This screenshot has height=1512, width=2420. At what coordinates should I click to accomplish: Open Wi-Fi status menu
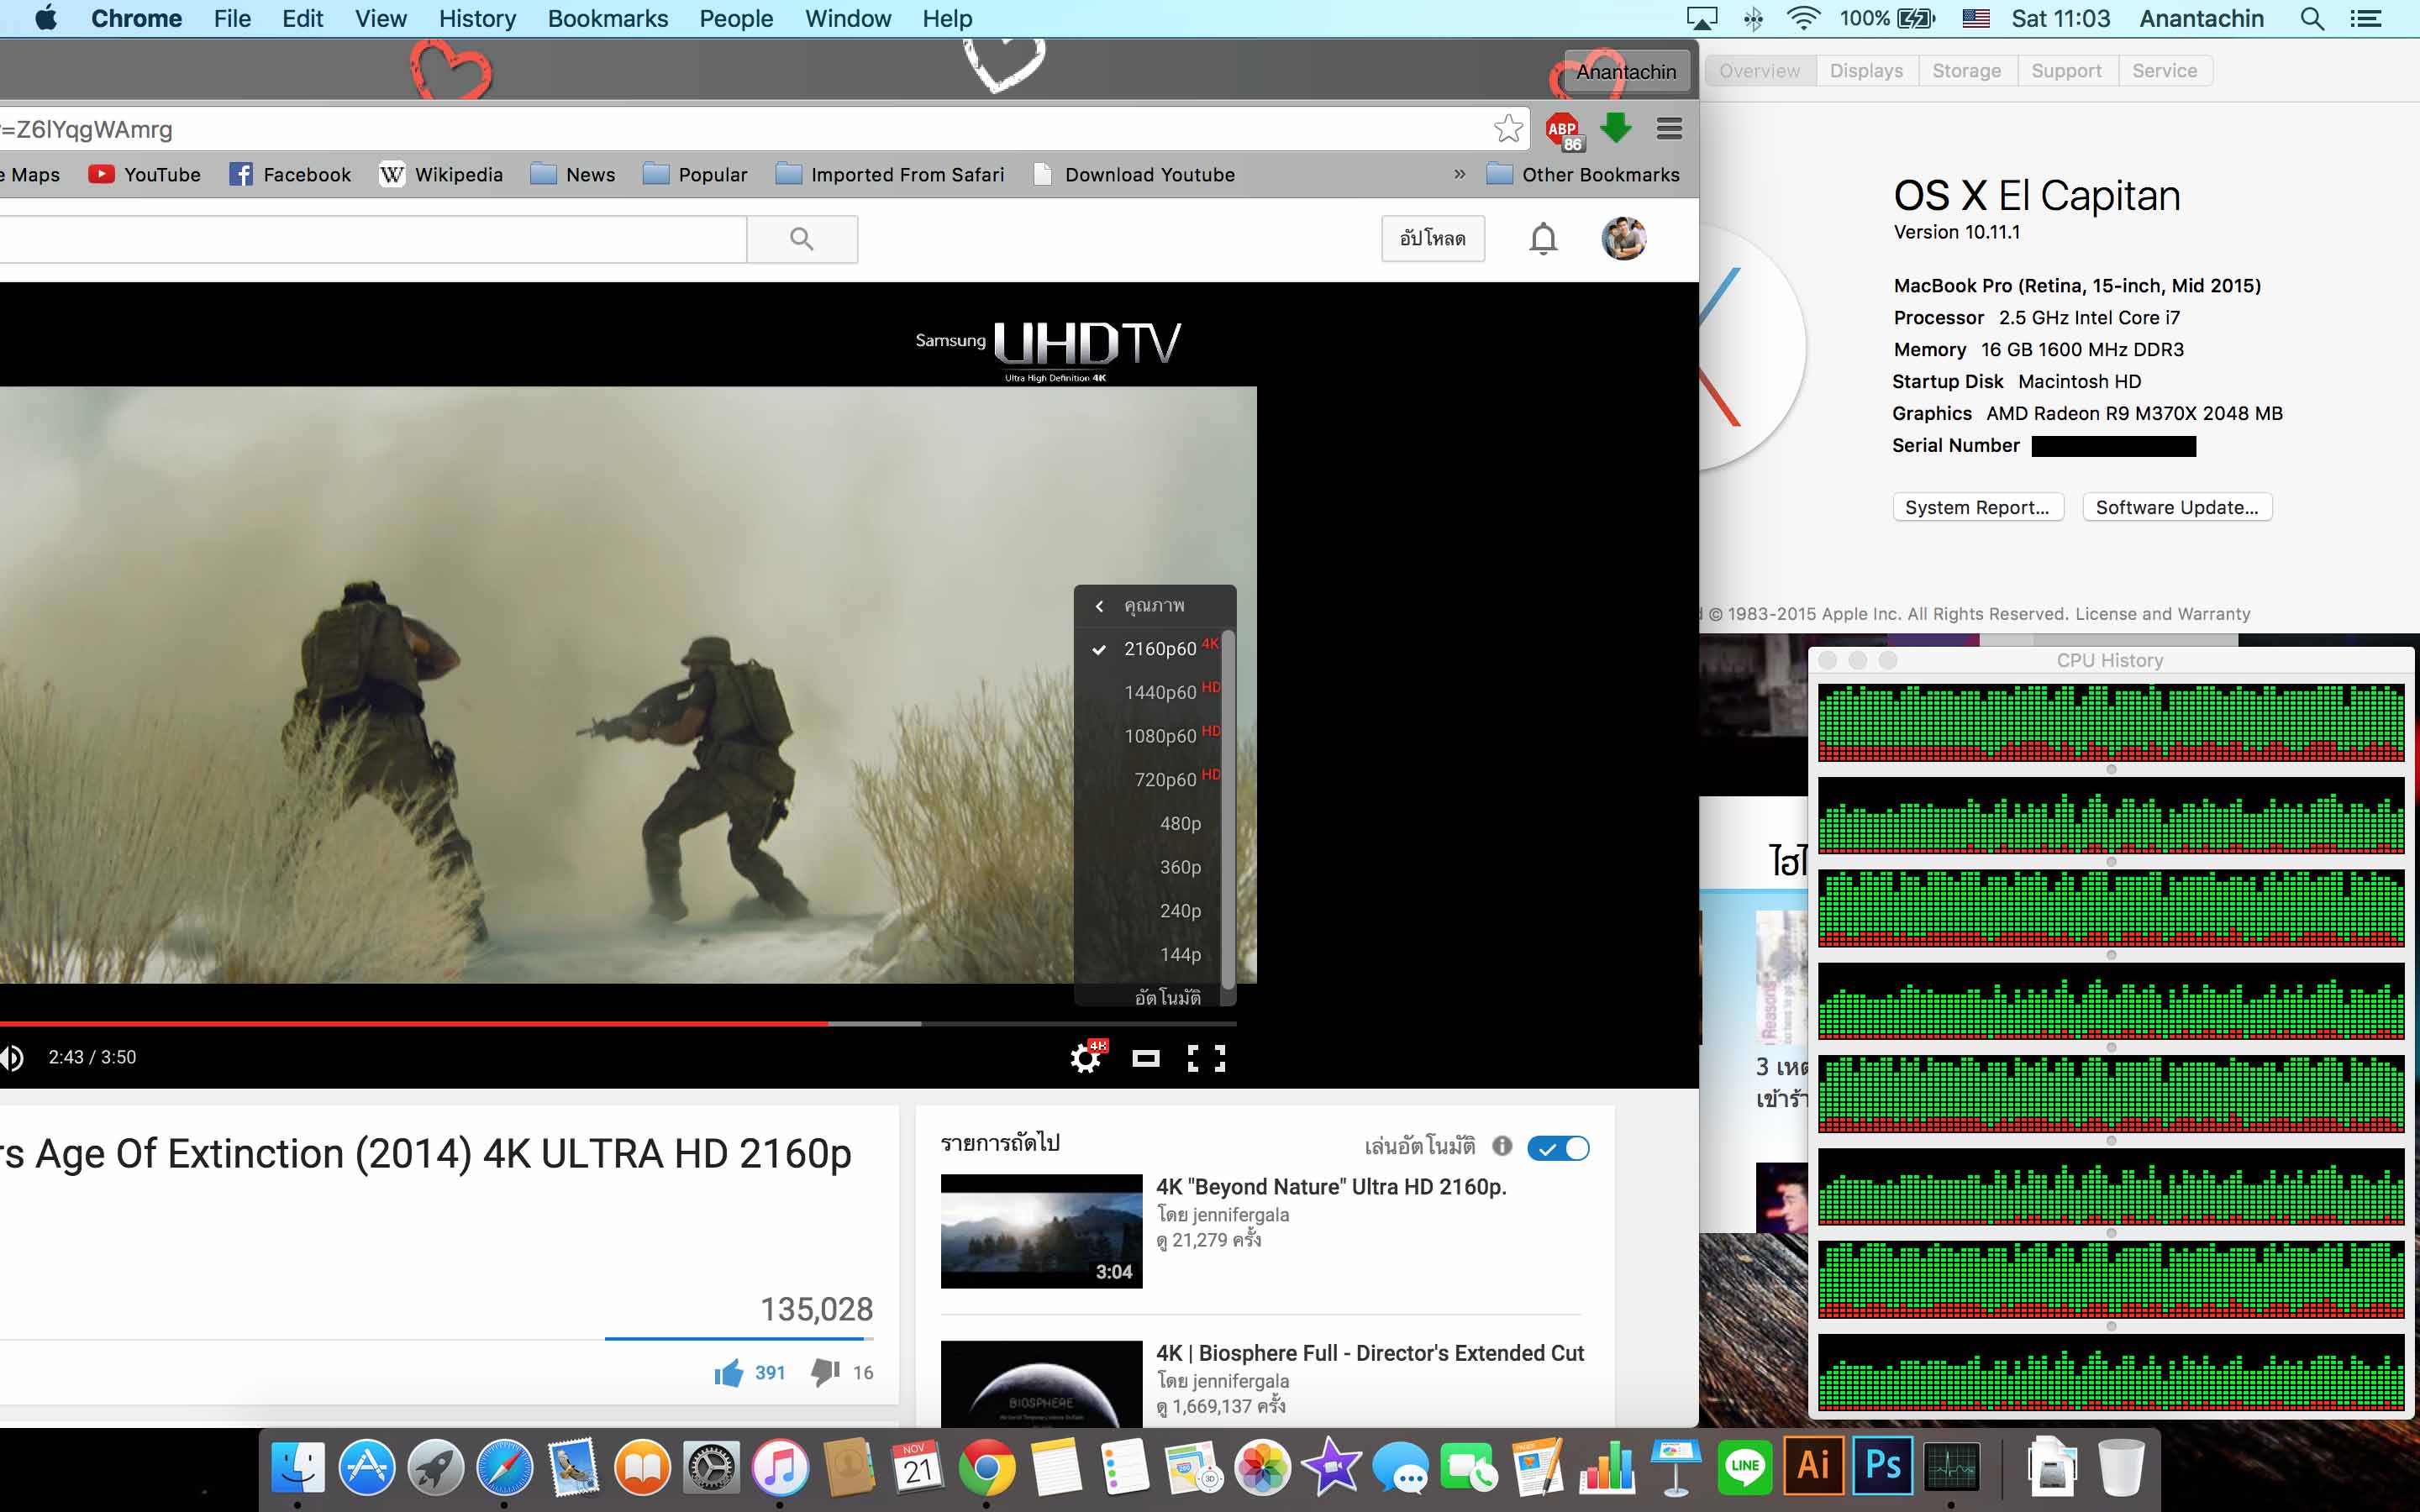tap(1803, 18)
